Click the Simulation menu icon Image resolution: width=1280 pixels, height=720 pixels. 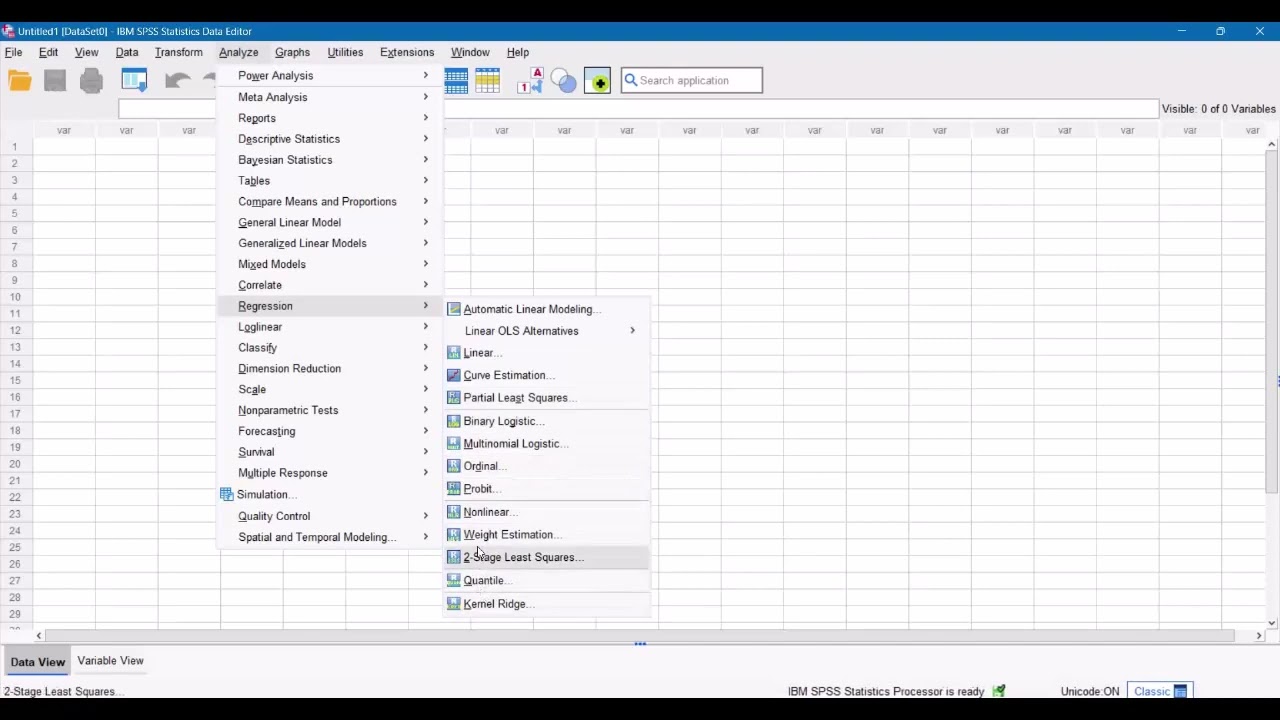[227, 494]
